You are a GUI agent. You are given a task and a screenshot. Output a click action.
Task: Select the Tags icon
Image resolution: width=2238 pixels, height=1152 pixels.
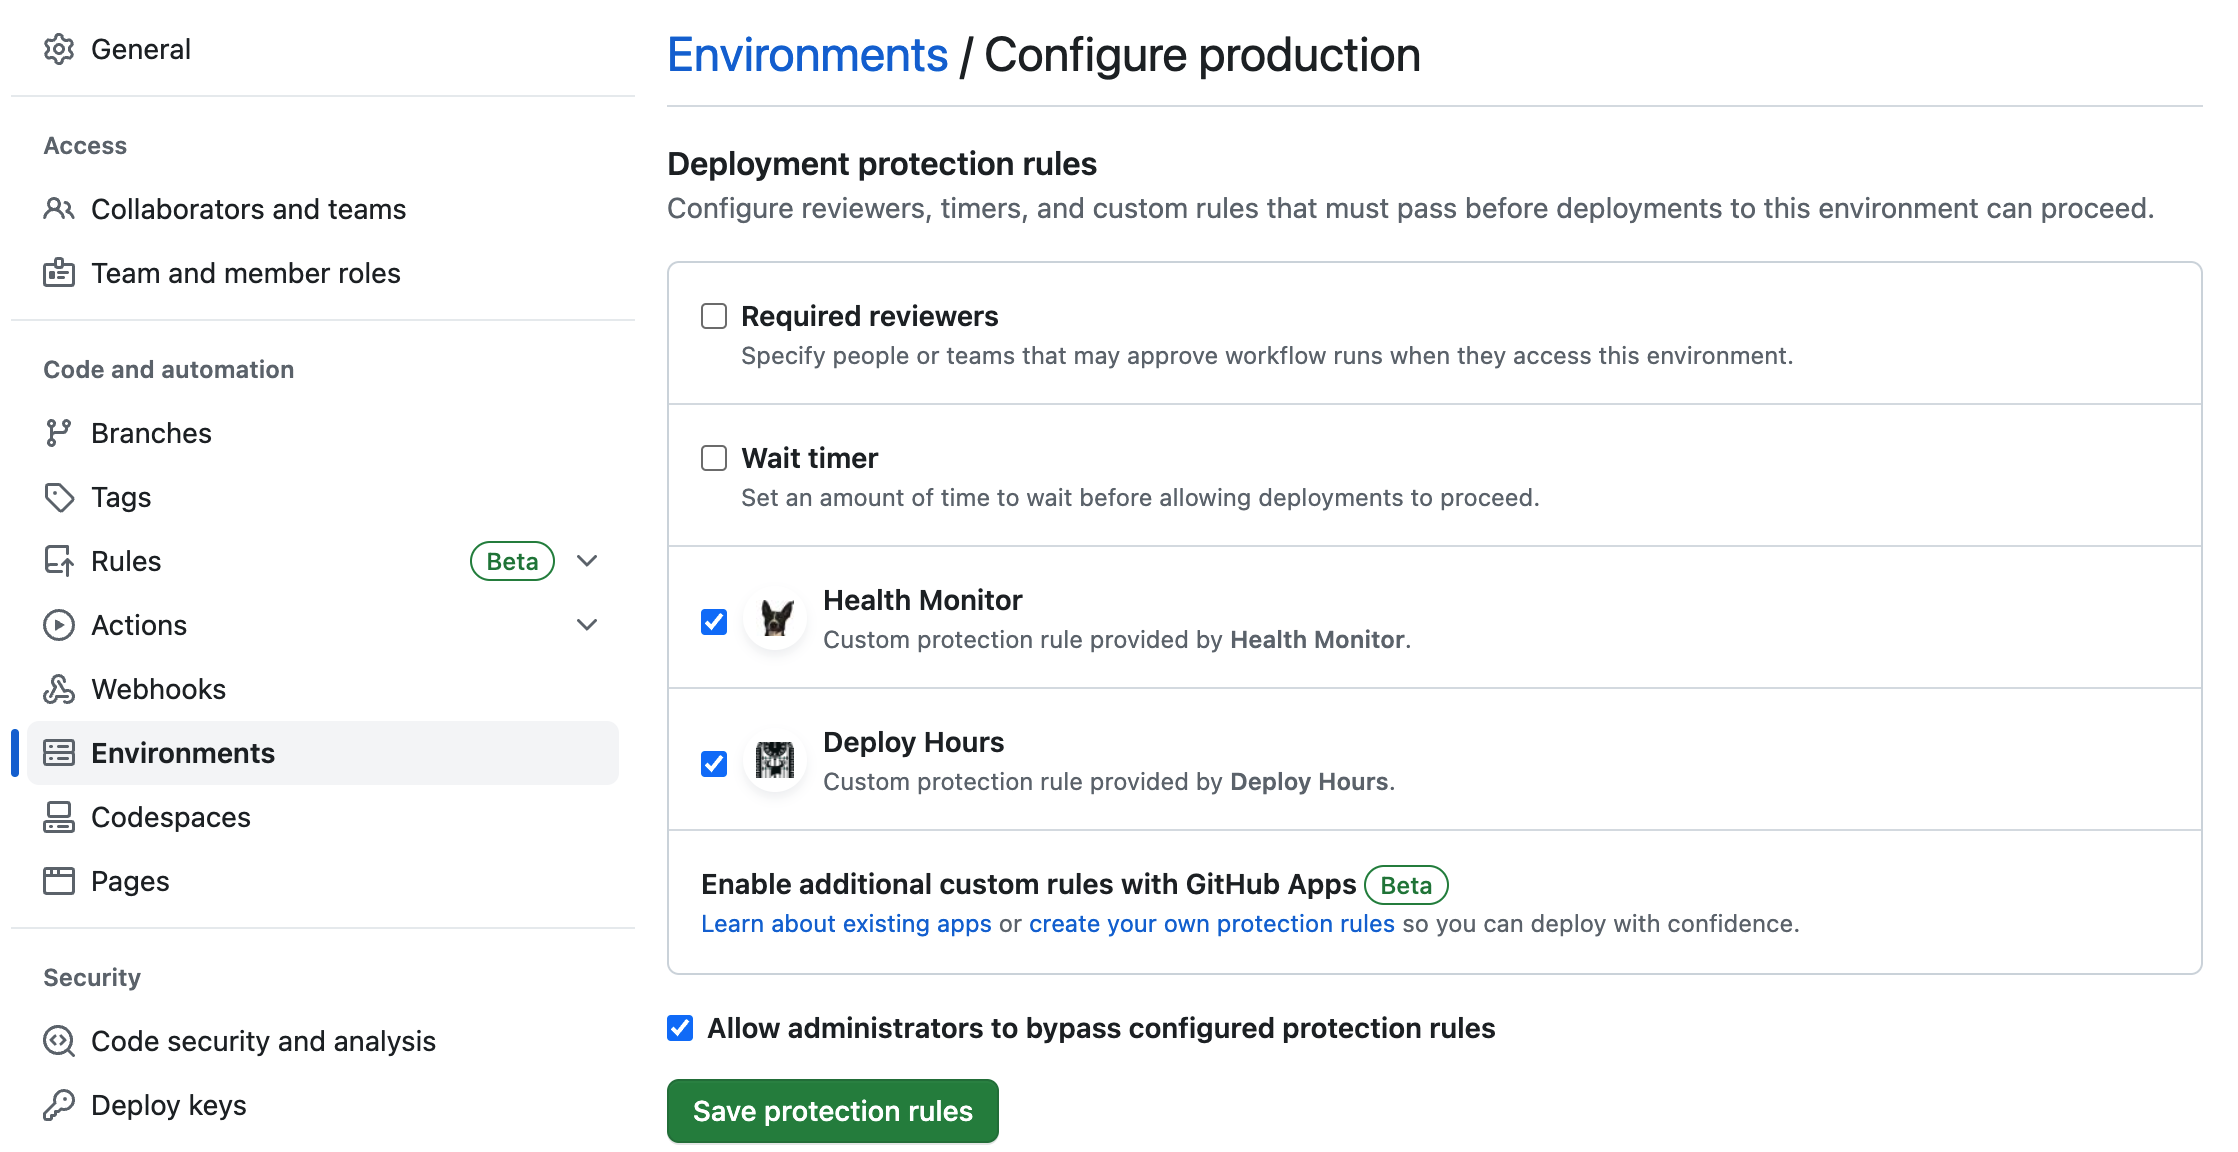pos(59,496)
